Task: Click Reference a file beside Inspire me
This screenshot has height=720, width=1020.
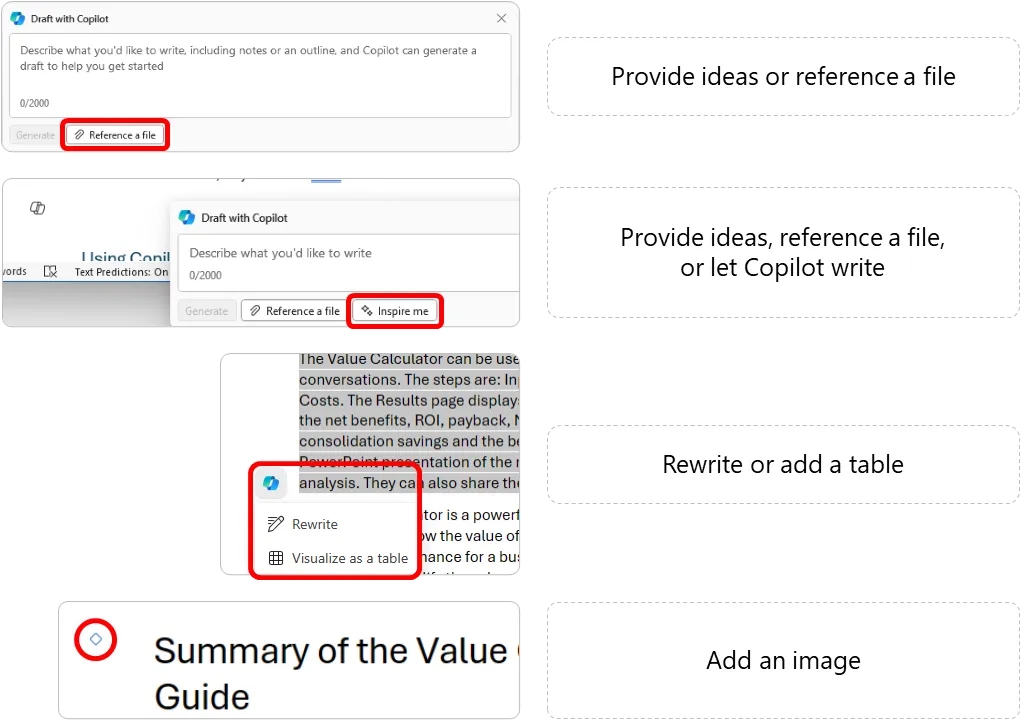Action: [x=295, y=311]
